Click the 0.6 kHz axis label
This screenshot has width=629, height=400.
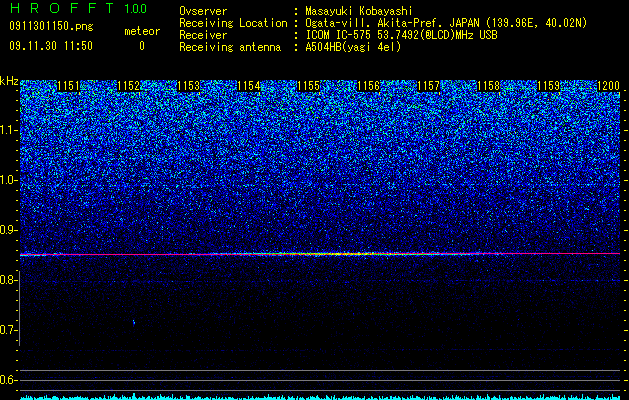coord(9,380)
